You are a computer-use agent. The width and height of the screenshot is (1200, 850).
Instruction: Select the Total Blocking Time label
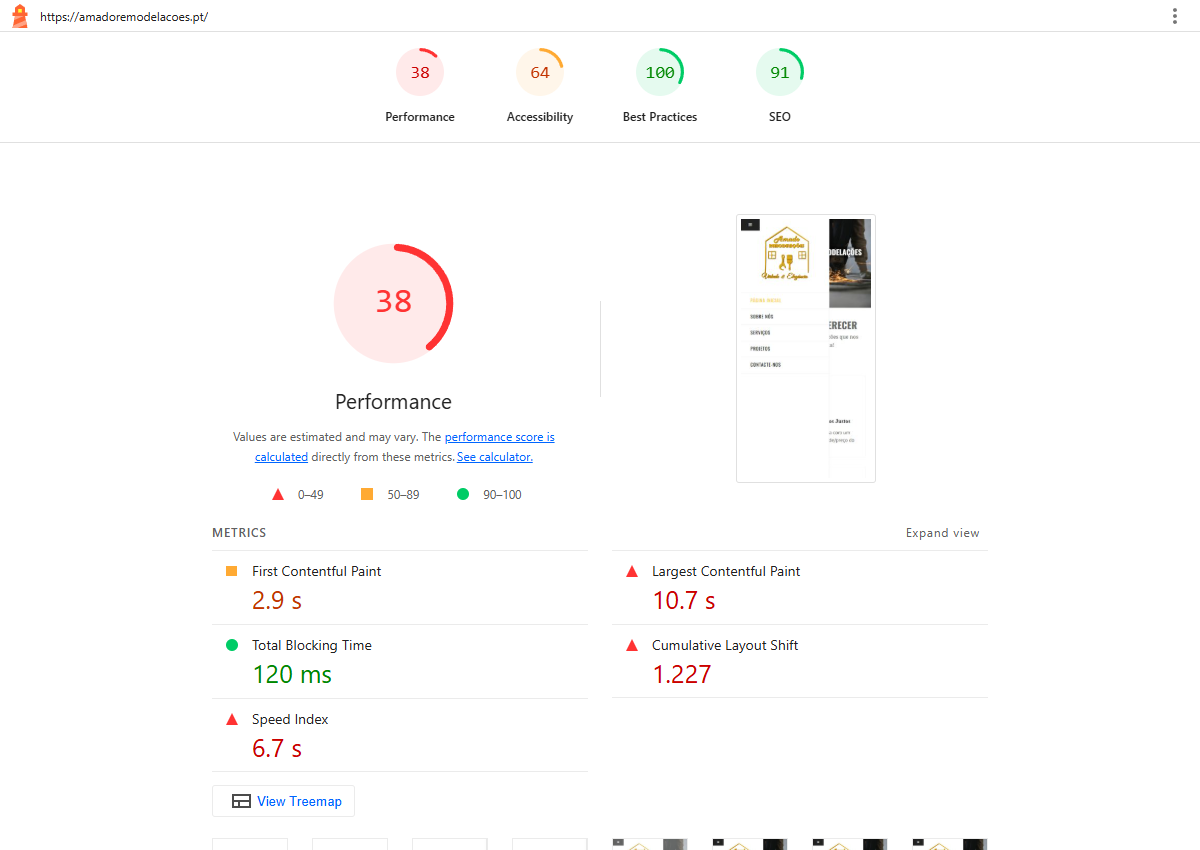point(312,645)
